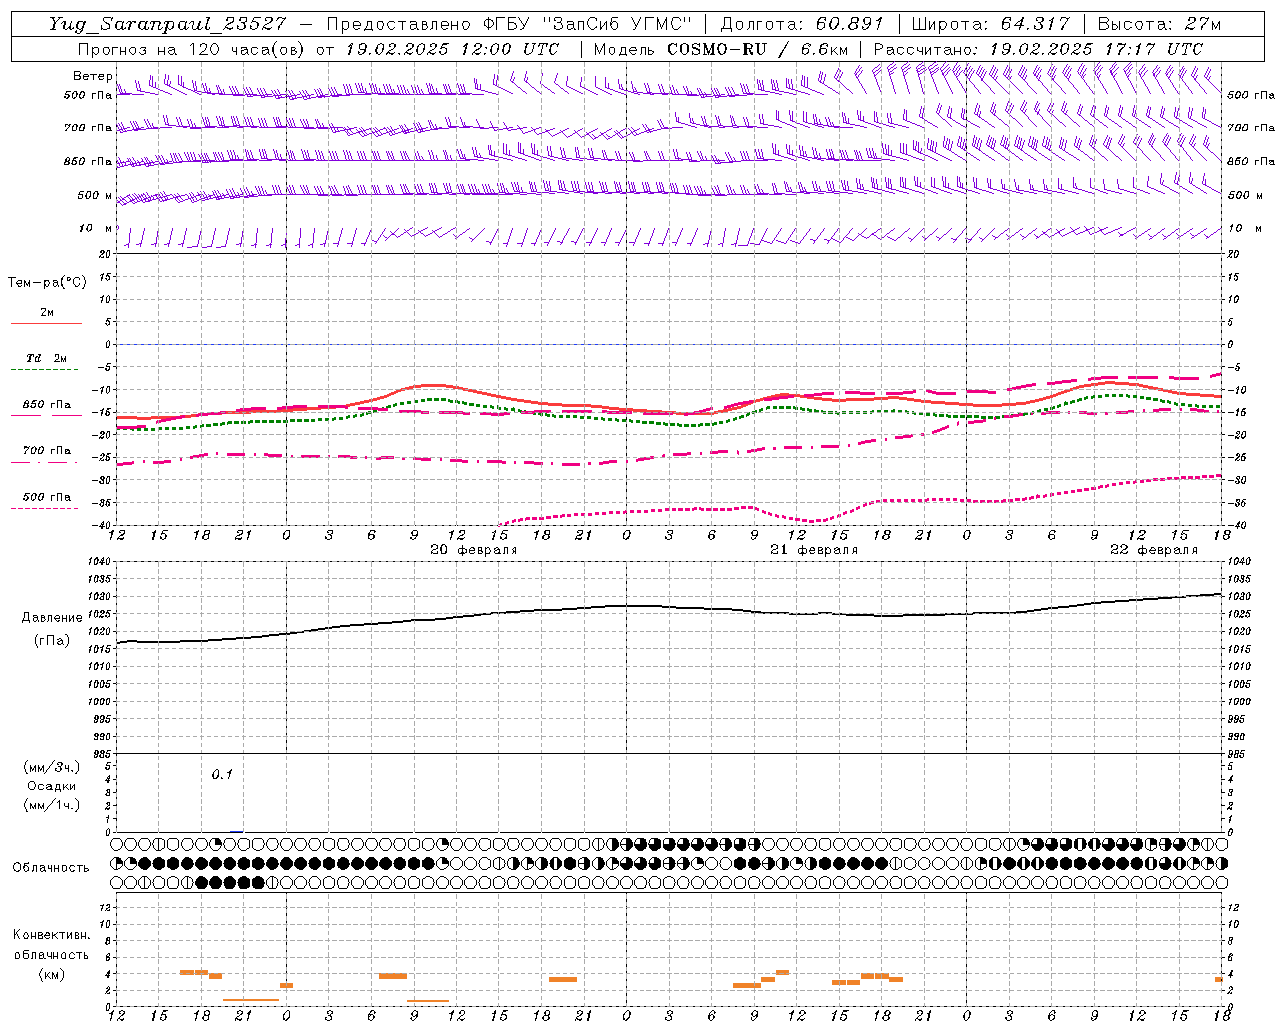Click the wind panel label "Ветер"
1280x1024 pixels.
point(93,76)
